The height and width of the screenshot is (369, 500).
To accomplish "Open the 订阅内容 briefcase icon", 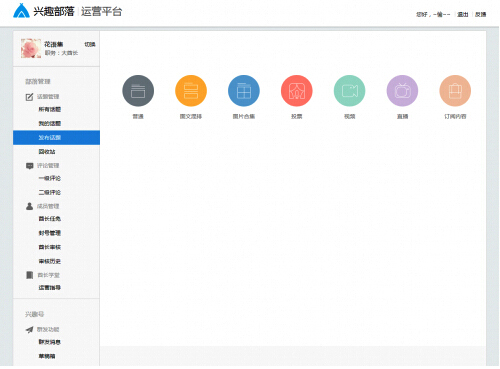I will pos(455,91).
